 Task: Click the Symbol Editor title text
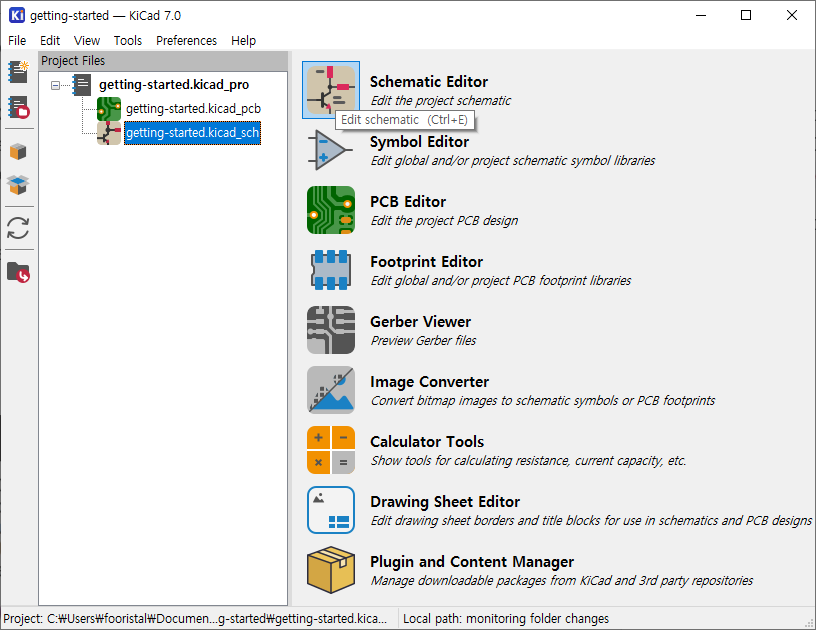pyautogui.click(x=419, y=142)
